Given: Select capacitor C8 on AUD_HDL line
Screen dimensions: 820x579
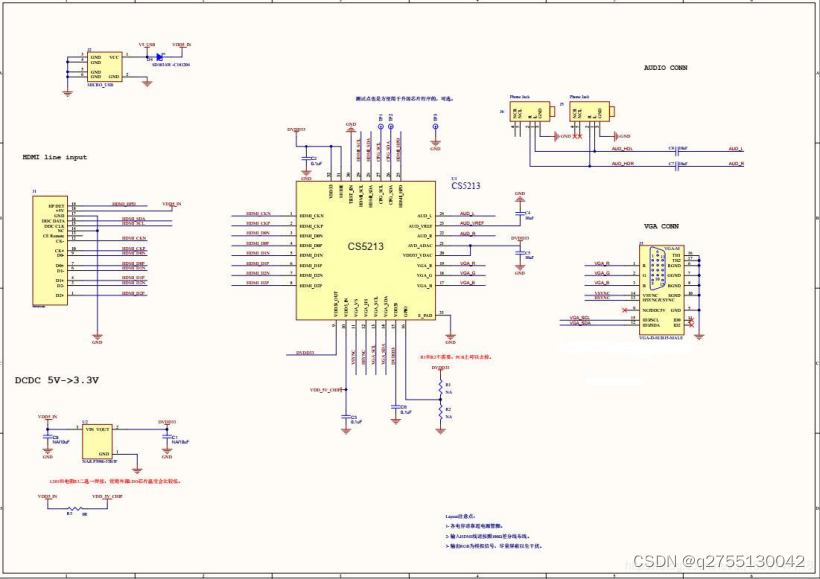Looking at the screenshot, I should [x=677, y=152].
